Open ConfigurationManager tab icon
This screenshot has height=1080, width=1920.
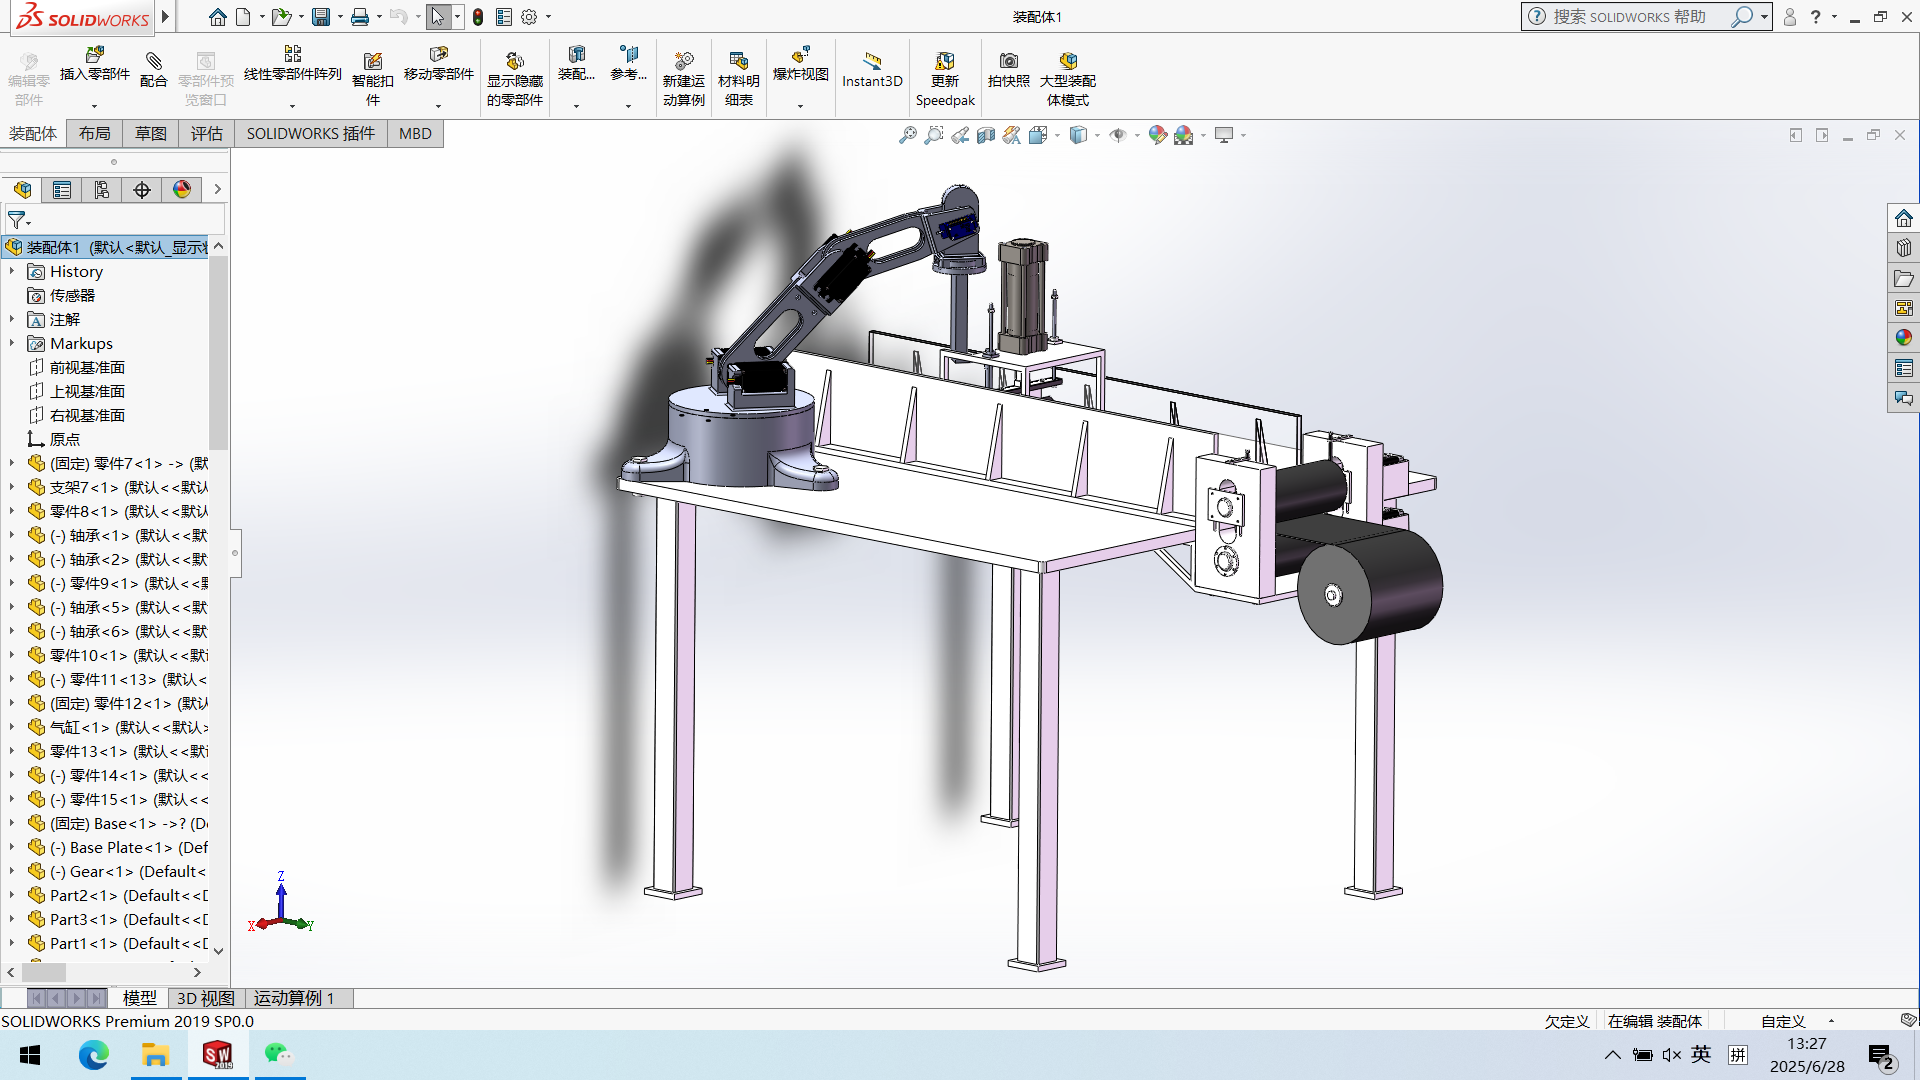tap(102, 190)
